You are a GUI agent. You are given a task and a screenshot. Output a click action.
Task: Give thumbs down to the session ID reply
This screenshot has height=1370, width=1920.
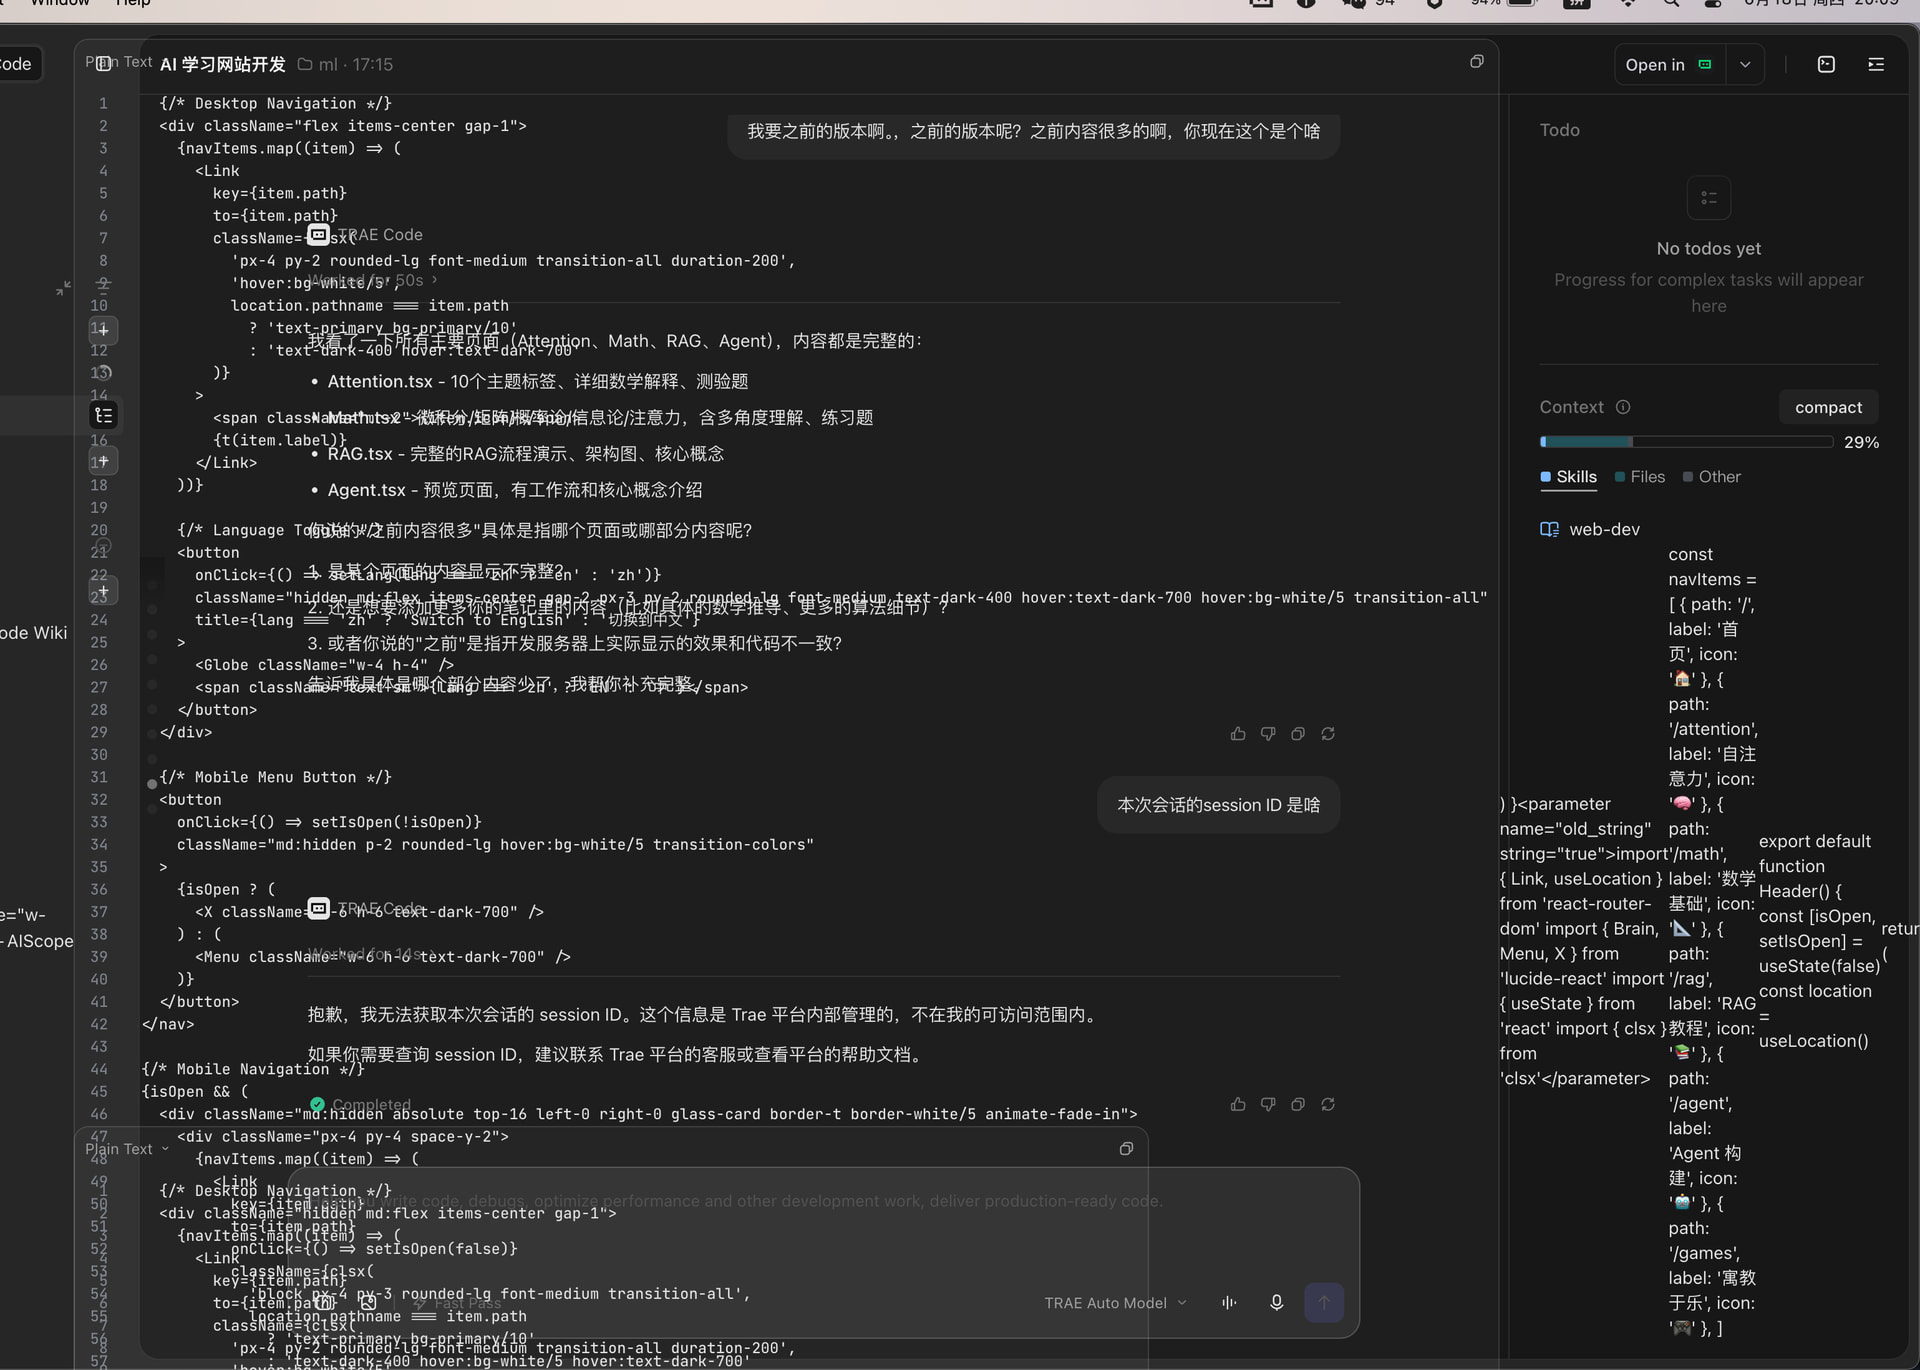(x=1268, y=1104)
